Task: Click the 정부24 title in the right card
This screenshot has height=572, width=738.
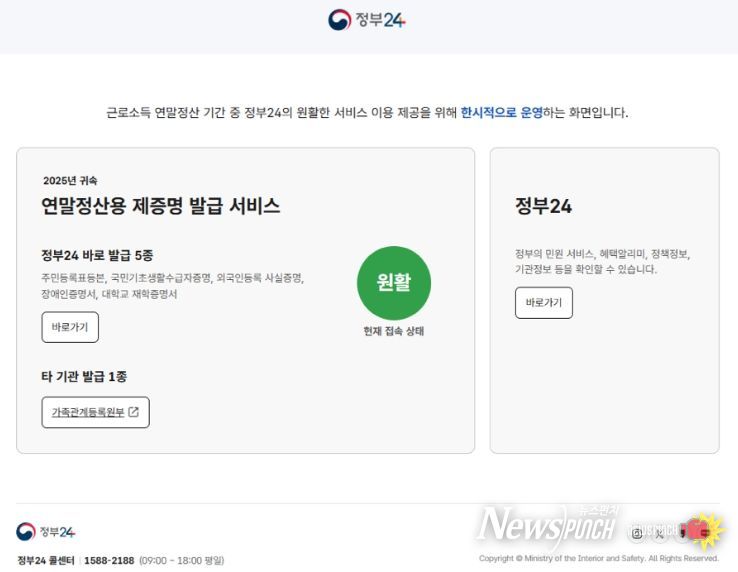Action: (x=544, y=206)
